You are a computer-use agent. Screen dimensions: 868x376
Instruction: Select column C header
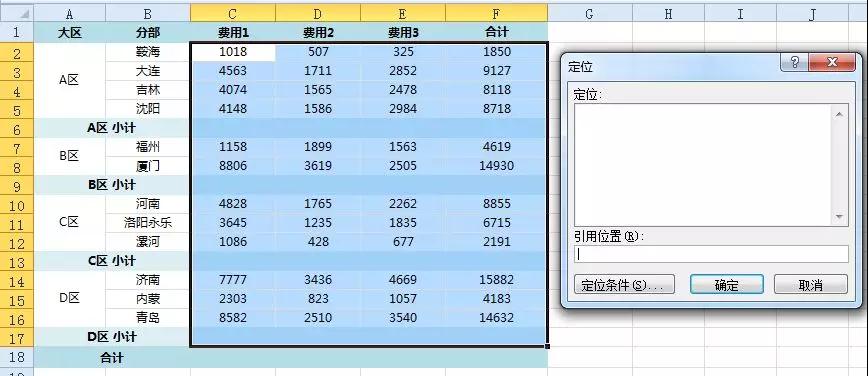(233, 13)
